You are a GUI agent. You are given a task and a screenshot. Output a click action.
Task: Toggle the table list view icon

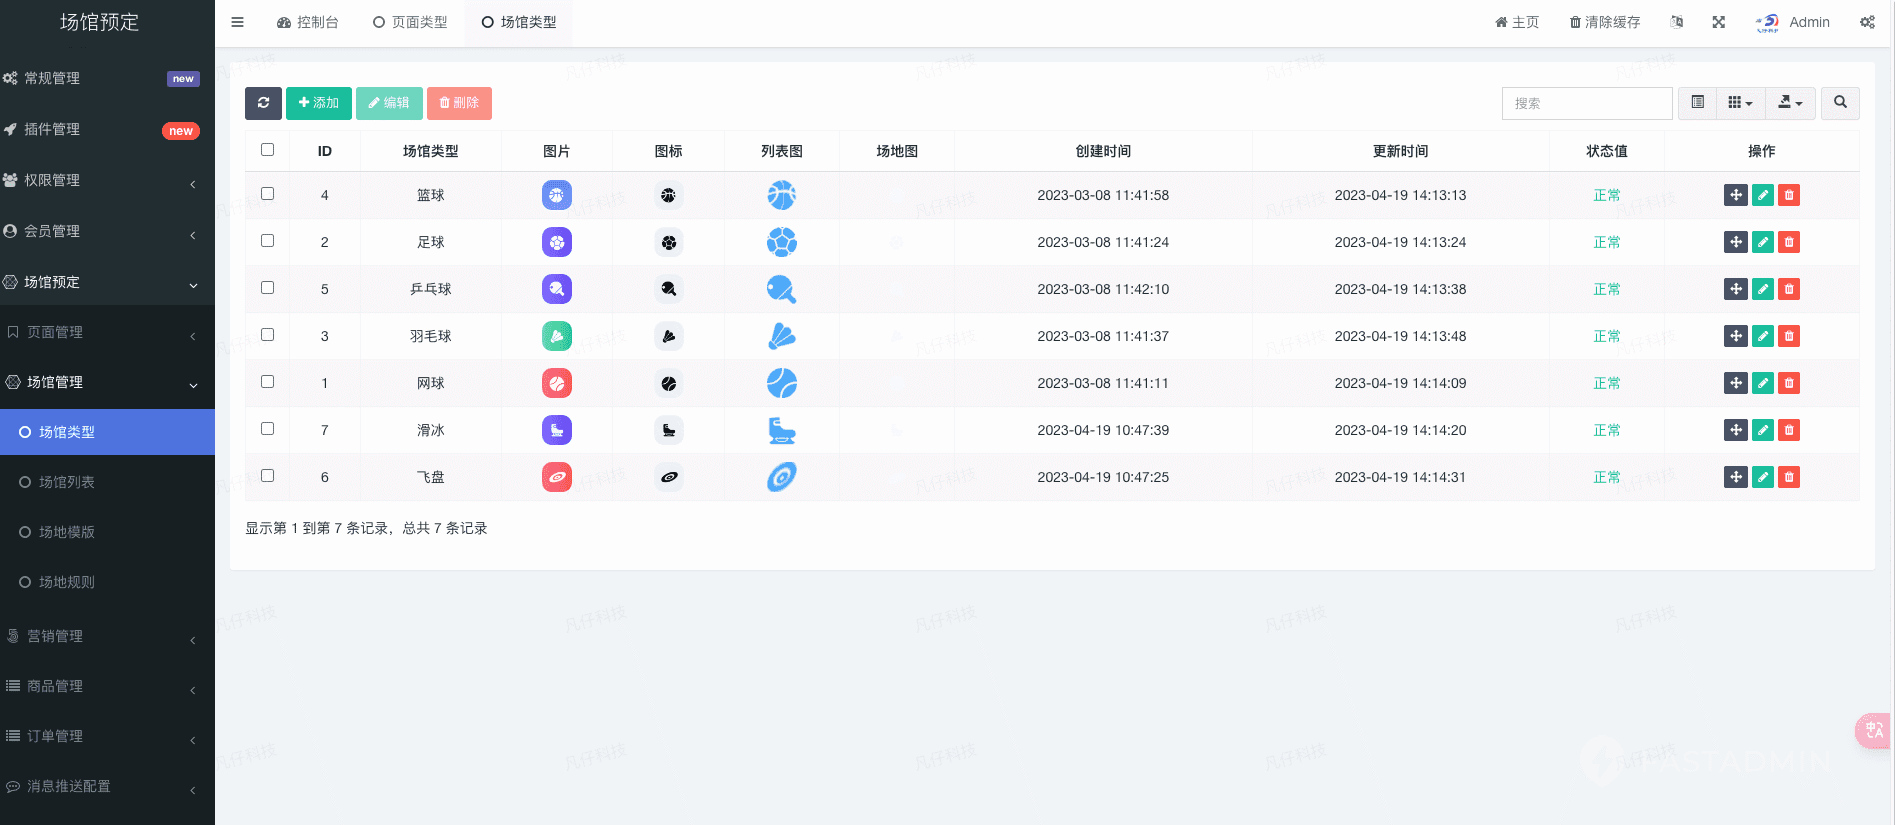[1697, 103]
